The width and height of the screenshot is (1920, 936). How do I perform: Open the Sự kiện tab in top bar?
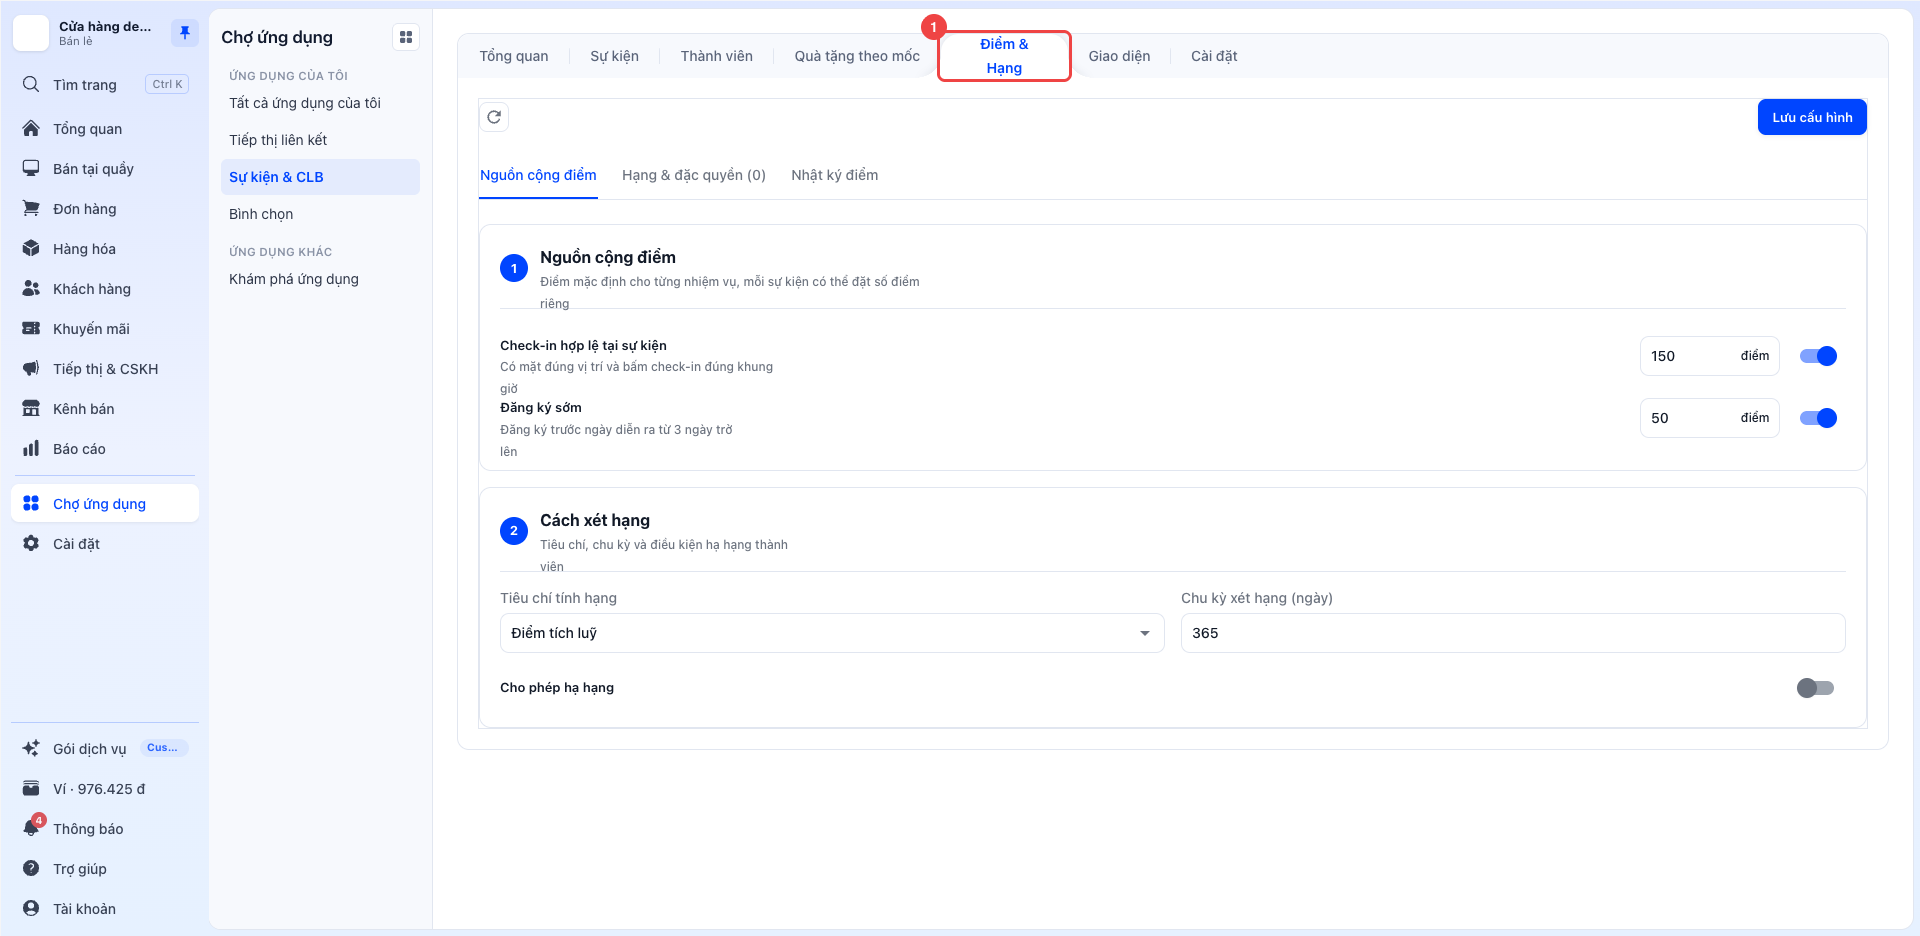click(614, 56)
